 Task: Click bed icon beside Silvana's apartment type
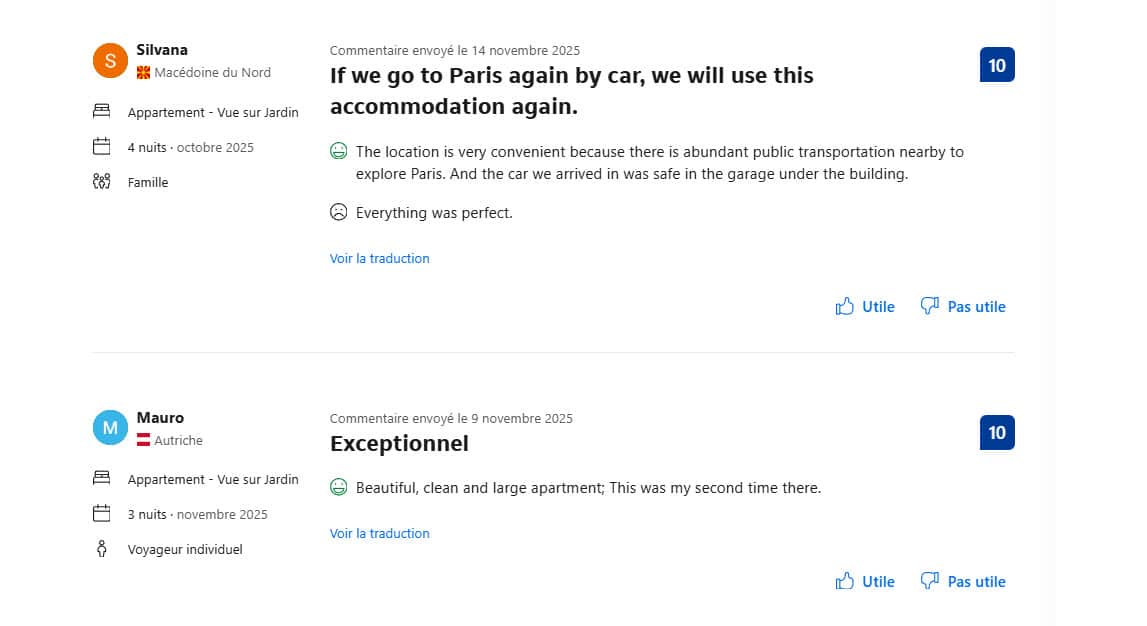101,112
